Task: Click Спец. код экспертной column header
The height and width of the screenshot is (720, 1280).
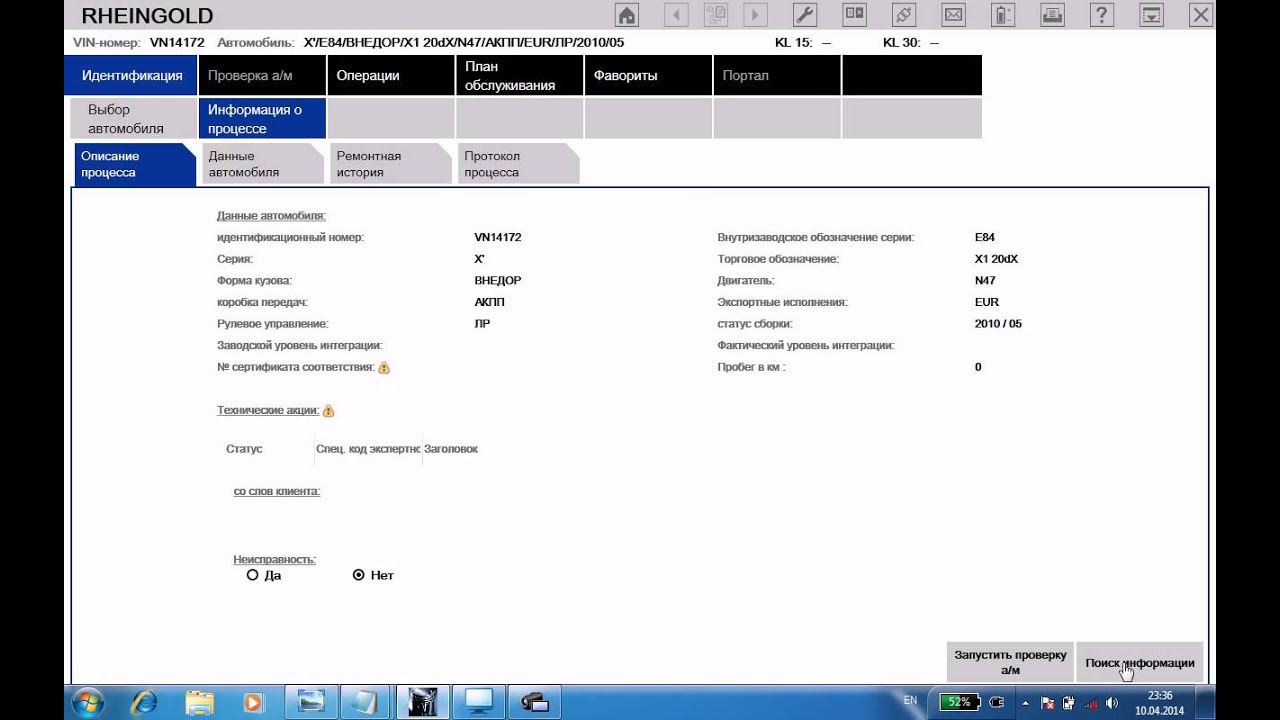Action: tap(367, 449)
